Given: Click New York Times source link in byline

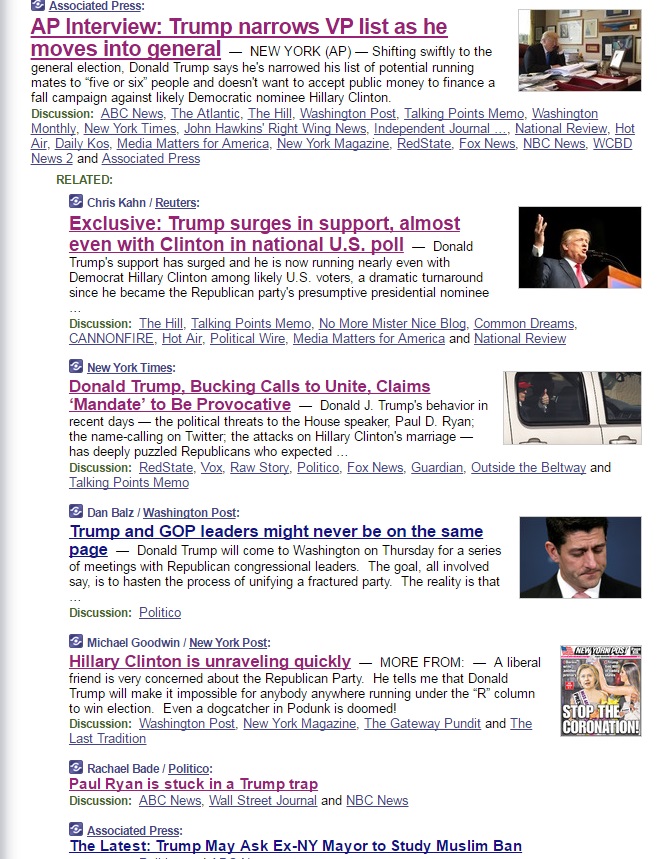Looking at the screenshot, I should click(130, 368).
